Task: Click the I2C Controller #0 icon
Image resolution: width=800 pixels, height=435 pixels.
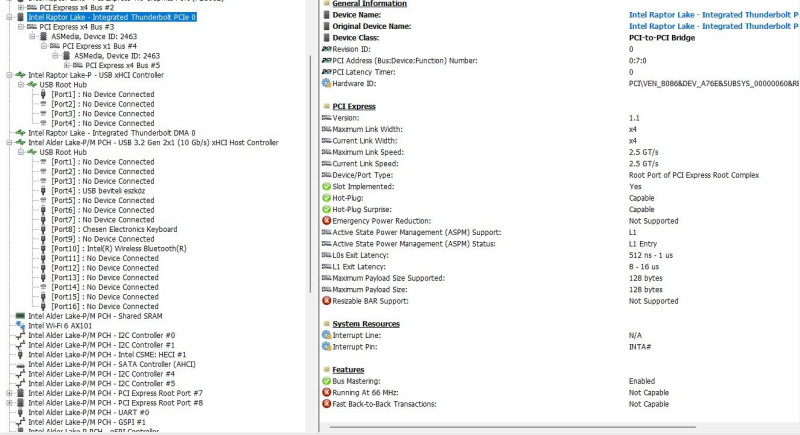Action: [20, 336]
